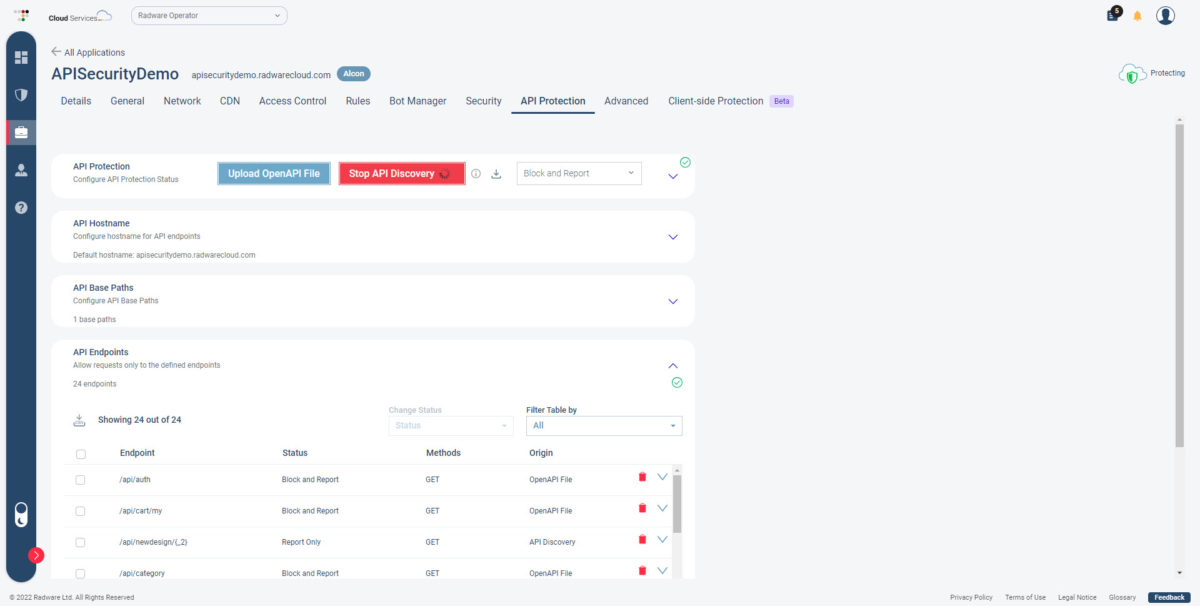This screenshot has height=606, width=1200.
Task: Switch to the Advanced tab
Action: pos(626,101)
